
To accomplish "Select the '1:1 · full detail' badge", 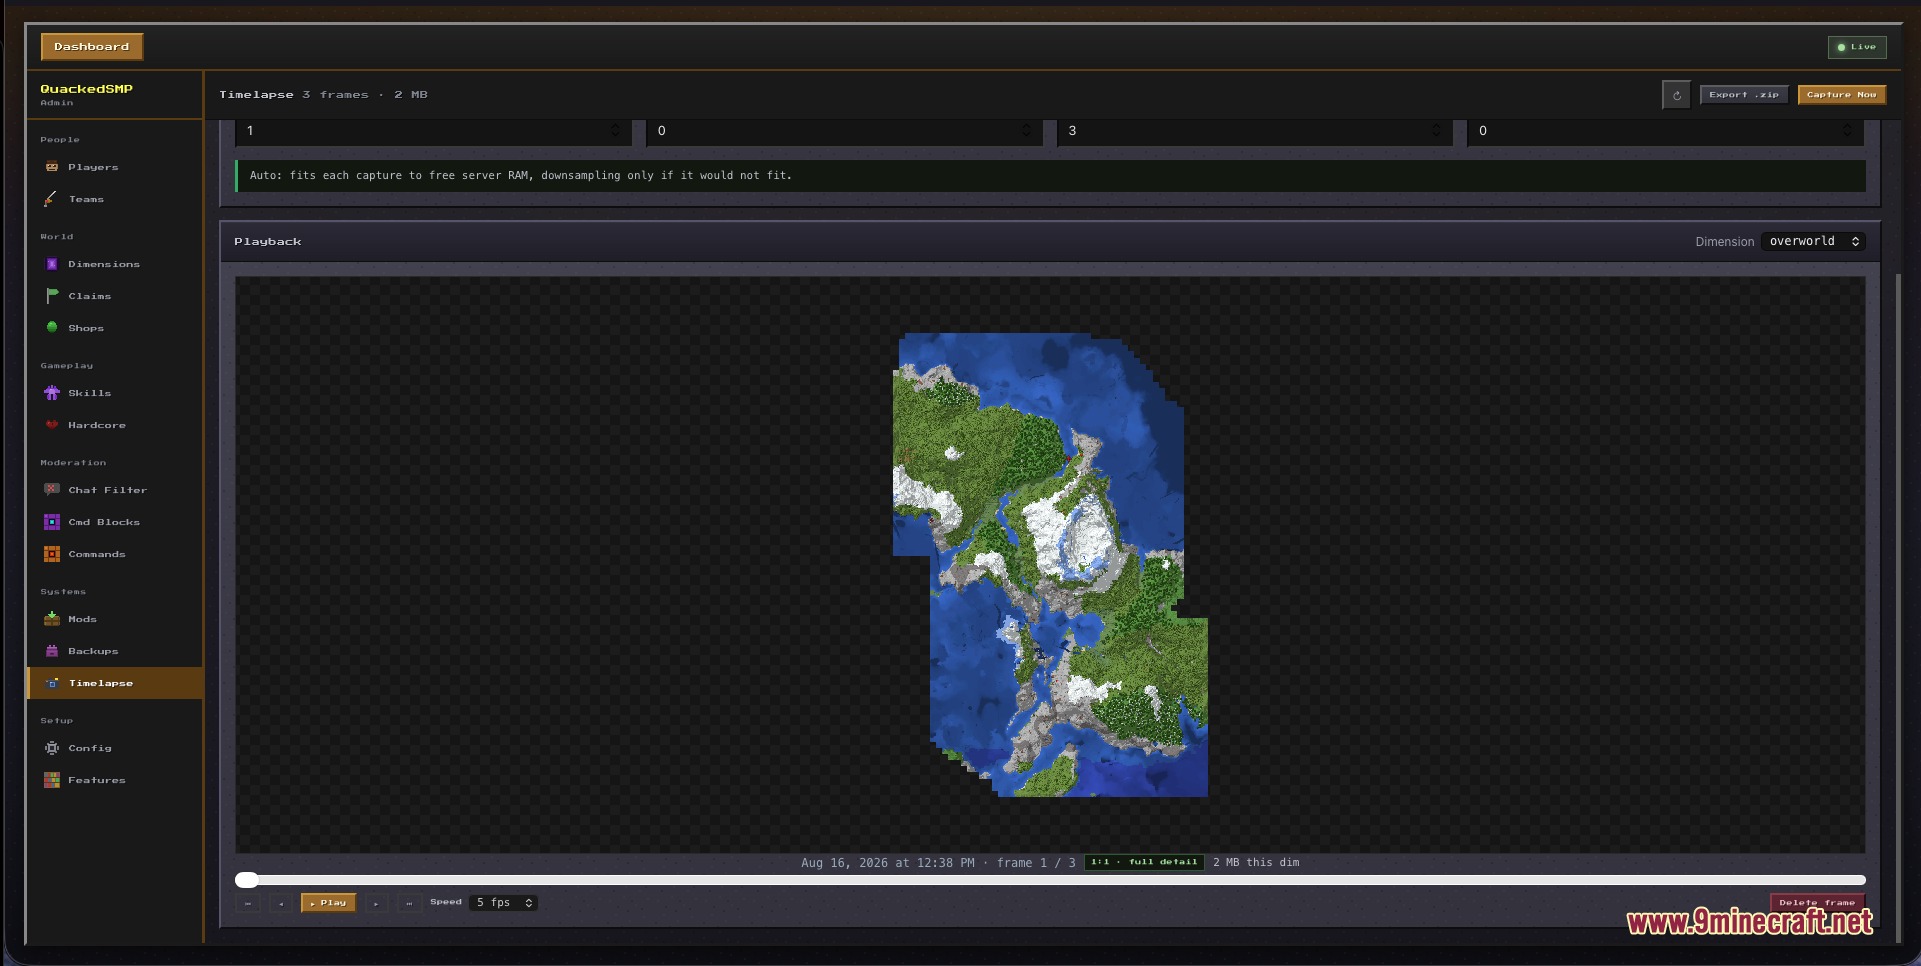I will tap(1144, 862).
